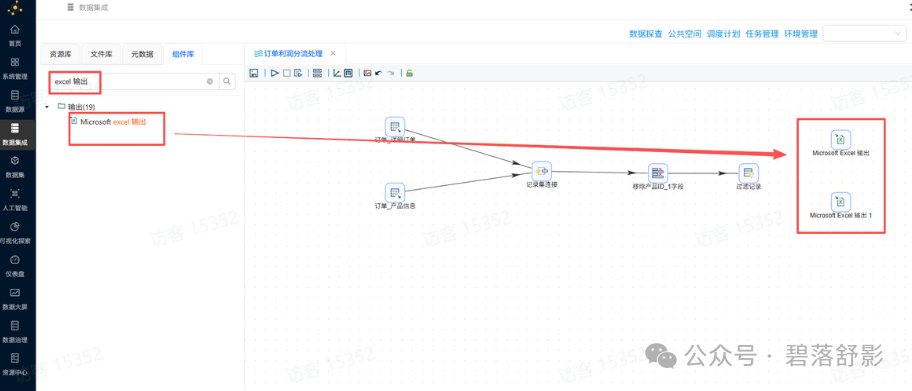Close the 订单利润分流处理 tab
Image resolution: width=912 pixels, height=391 pixels.
(333, 54)
